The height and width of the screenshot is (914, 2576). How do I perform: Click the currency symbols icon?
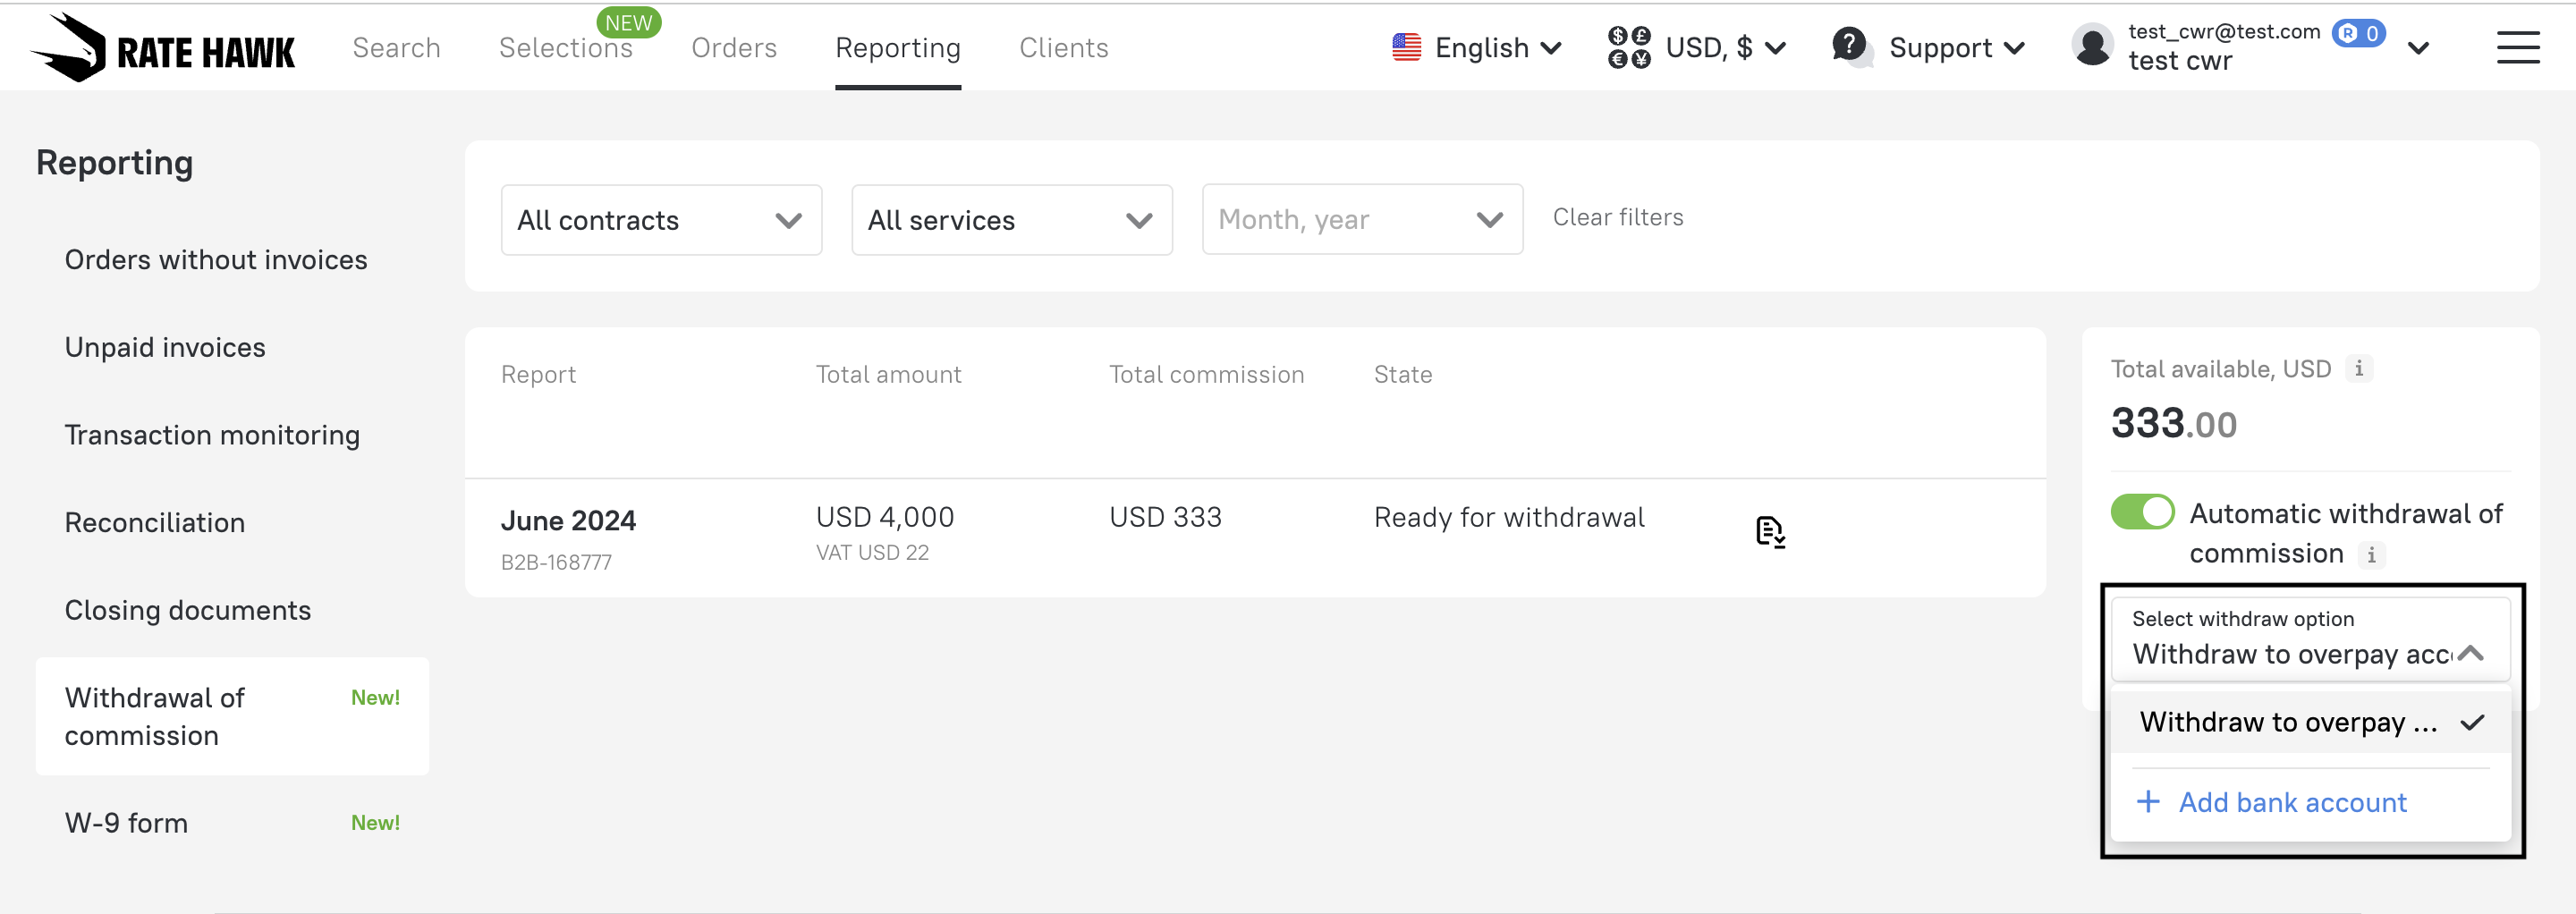pos(1628,47)
